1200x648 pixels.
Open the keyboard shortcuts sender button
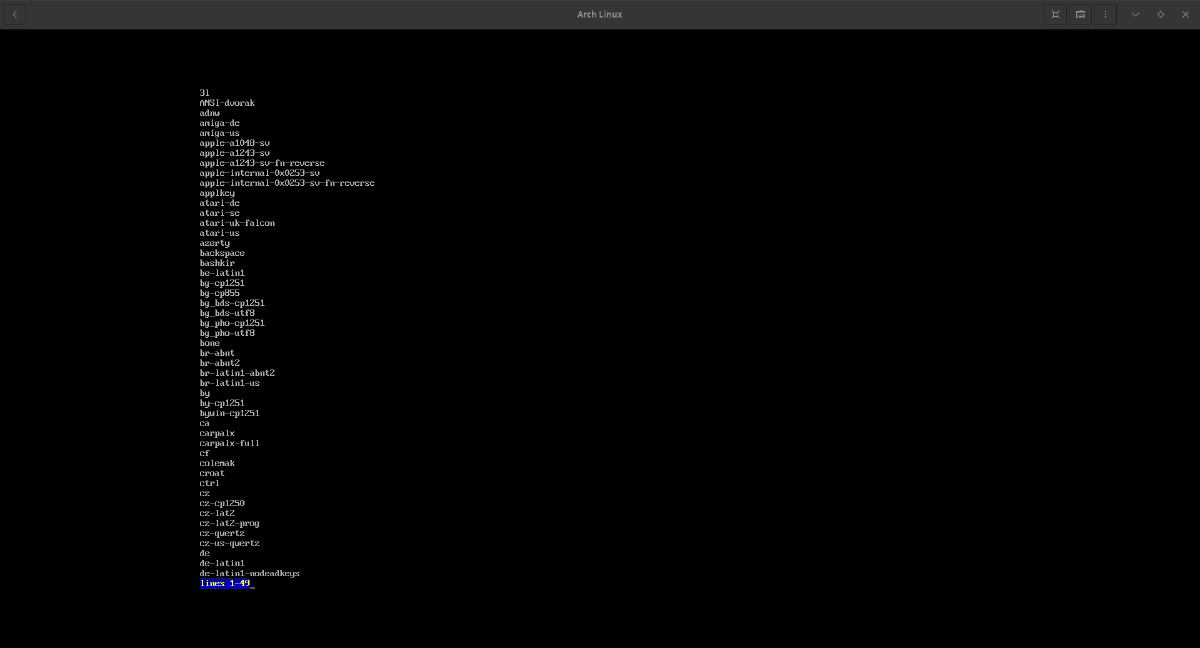1080,14
